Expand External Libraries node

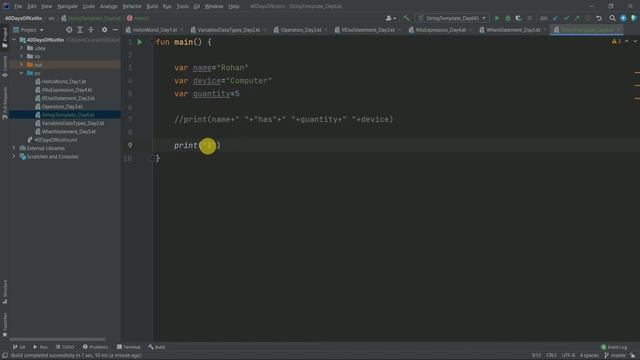[14, 148]
